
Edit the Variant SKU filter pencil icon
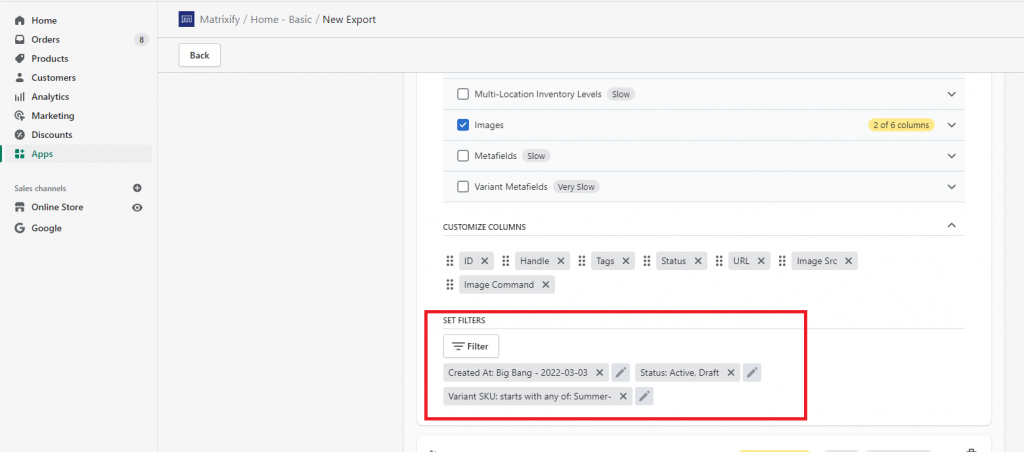[x=645, y=396]
